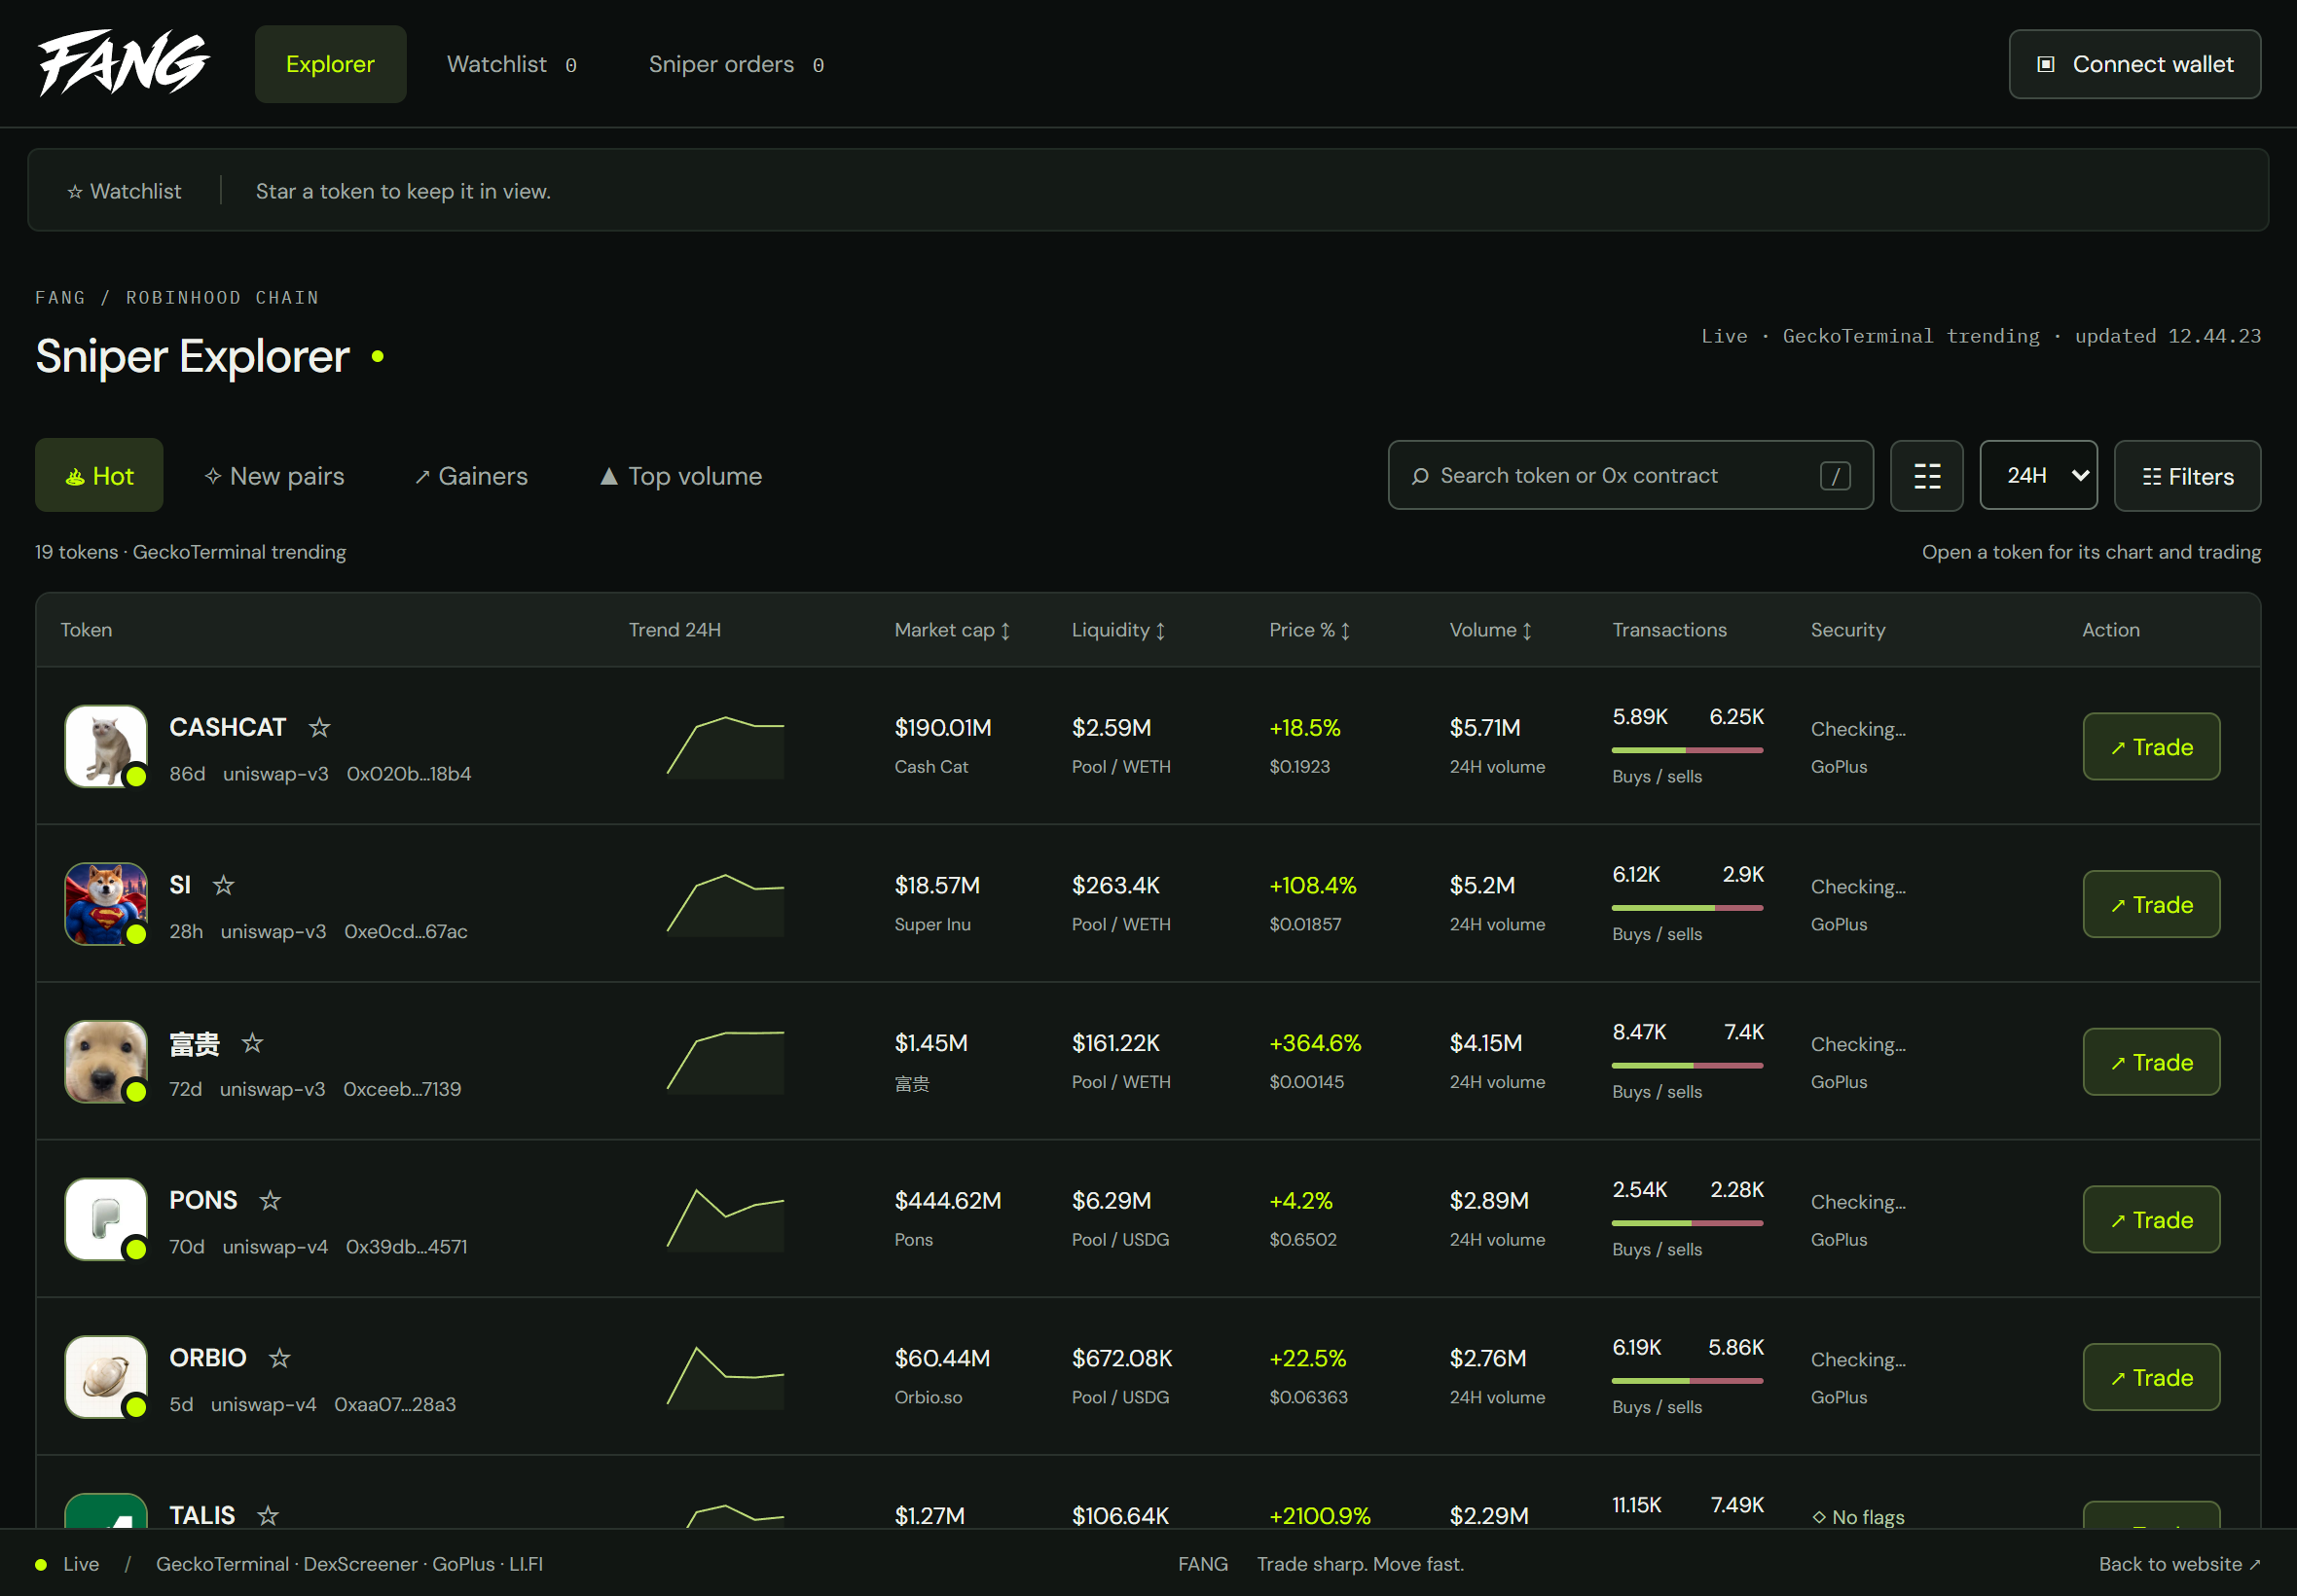
Task: Star the 富贵 token
Action: pyautogui.click(x=252, y=1043)
